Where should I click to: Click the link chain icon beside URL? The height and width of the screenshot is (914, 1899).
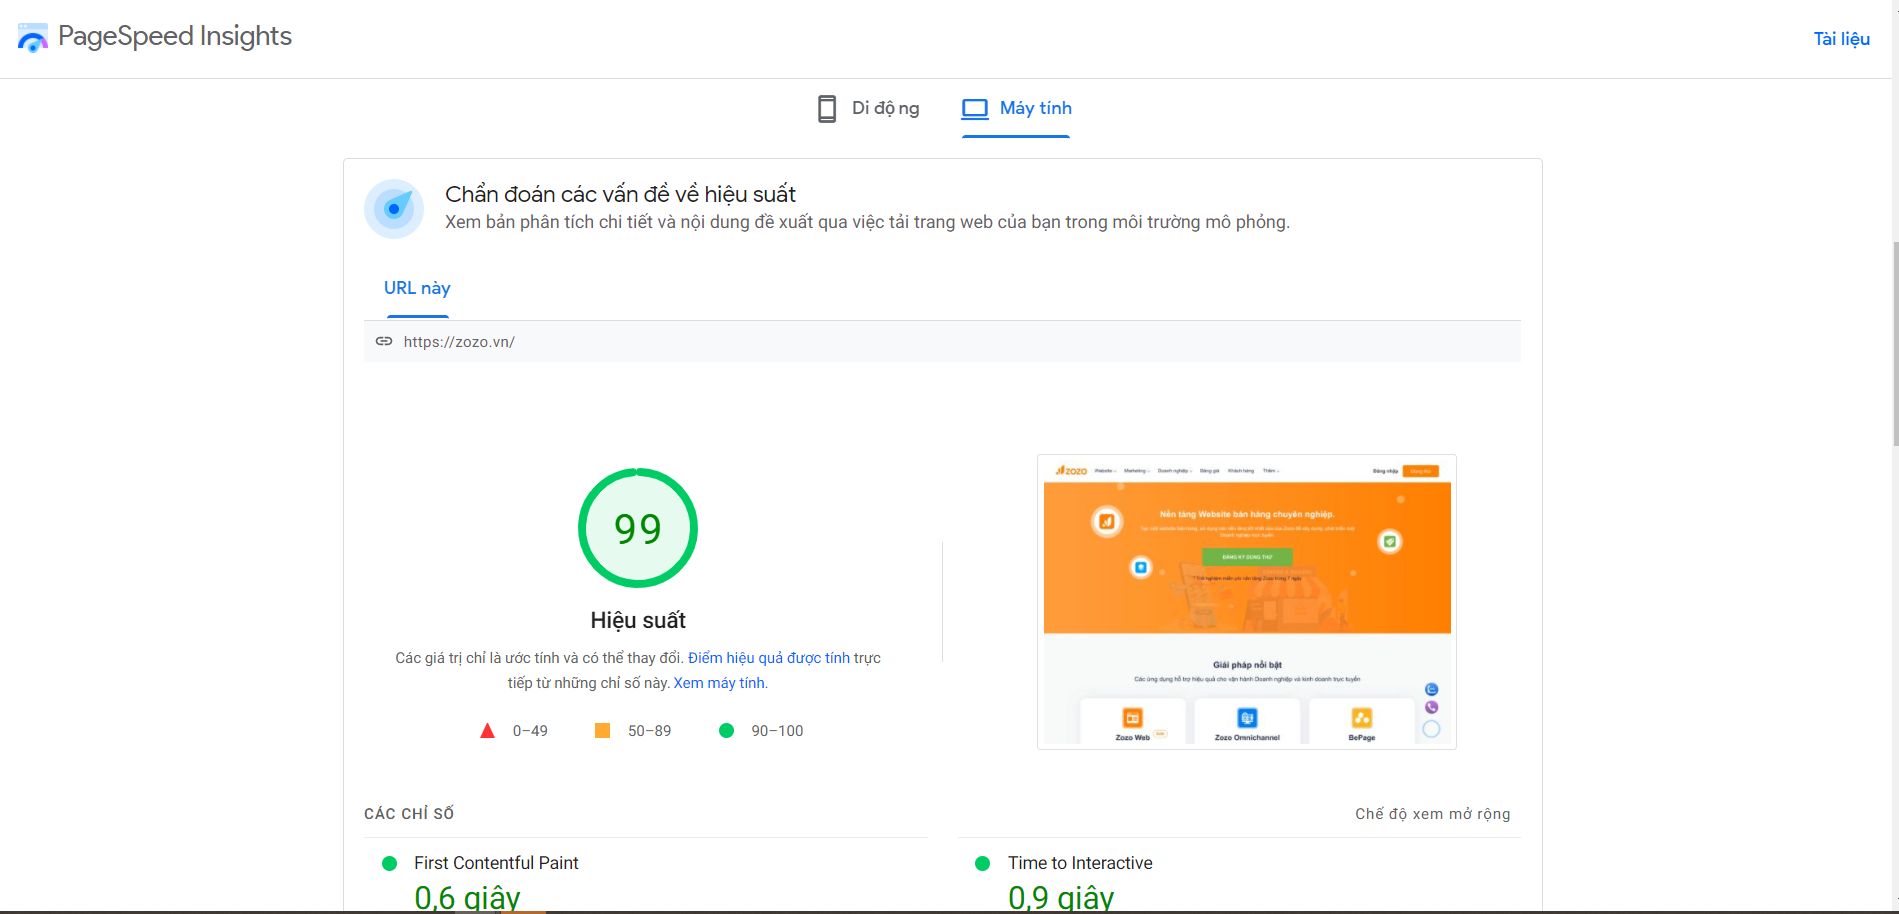coord(384,341)
